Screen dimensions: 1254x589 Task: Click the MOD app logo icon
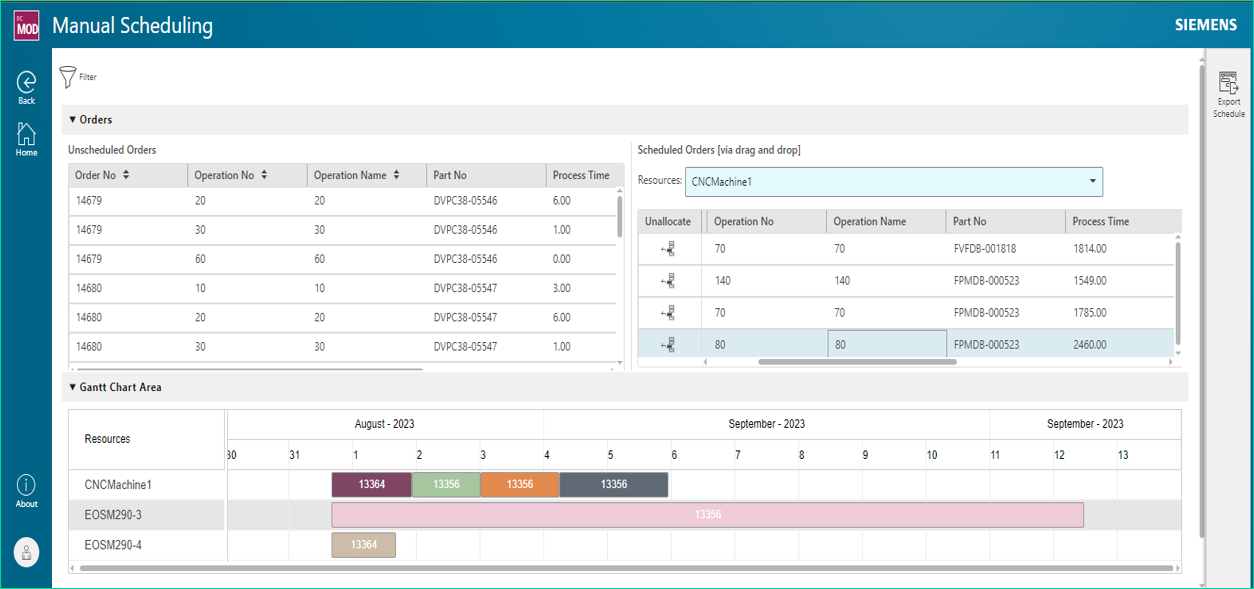coord(26,25)
